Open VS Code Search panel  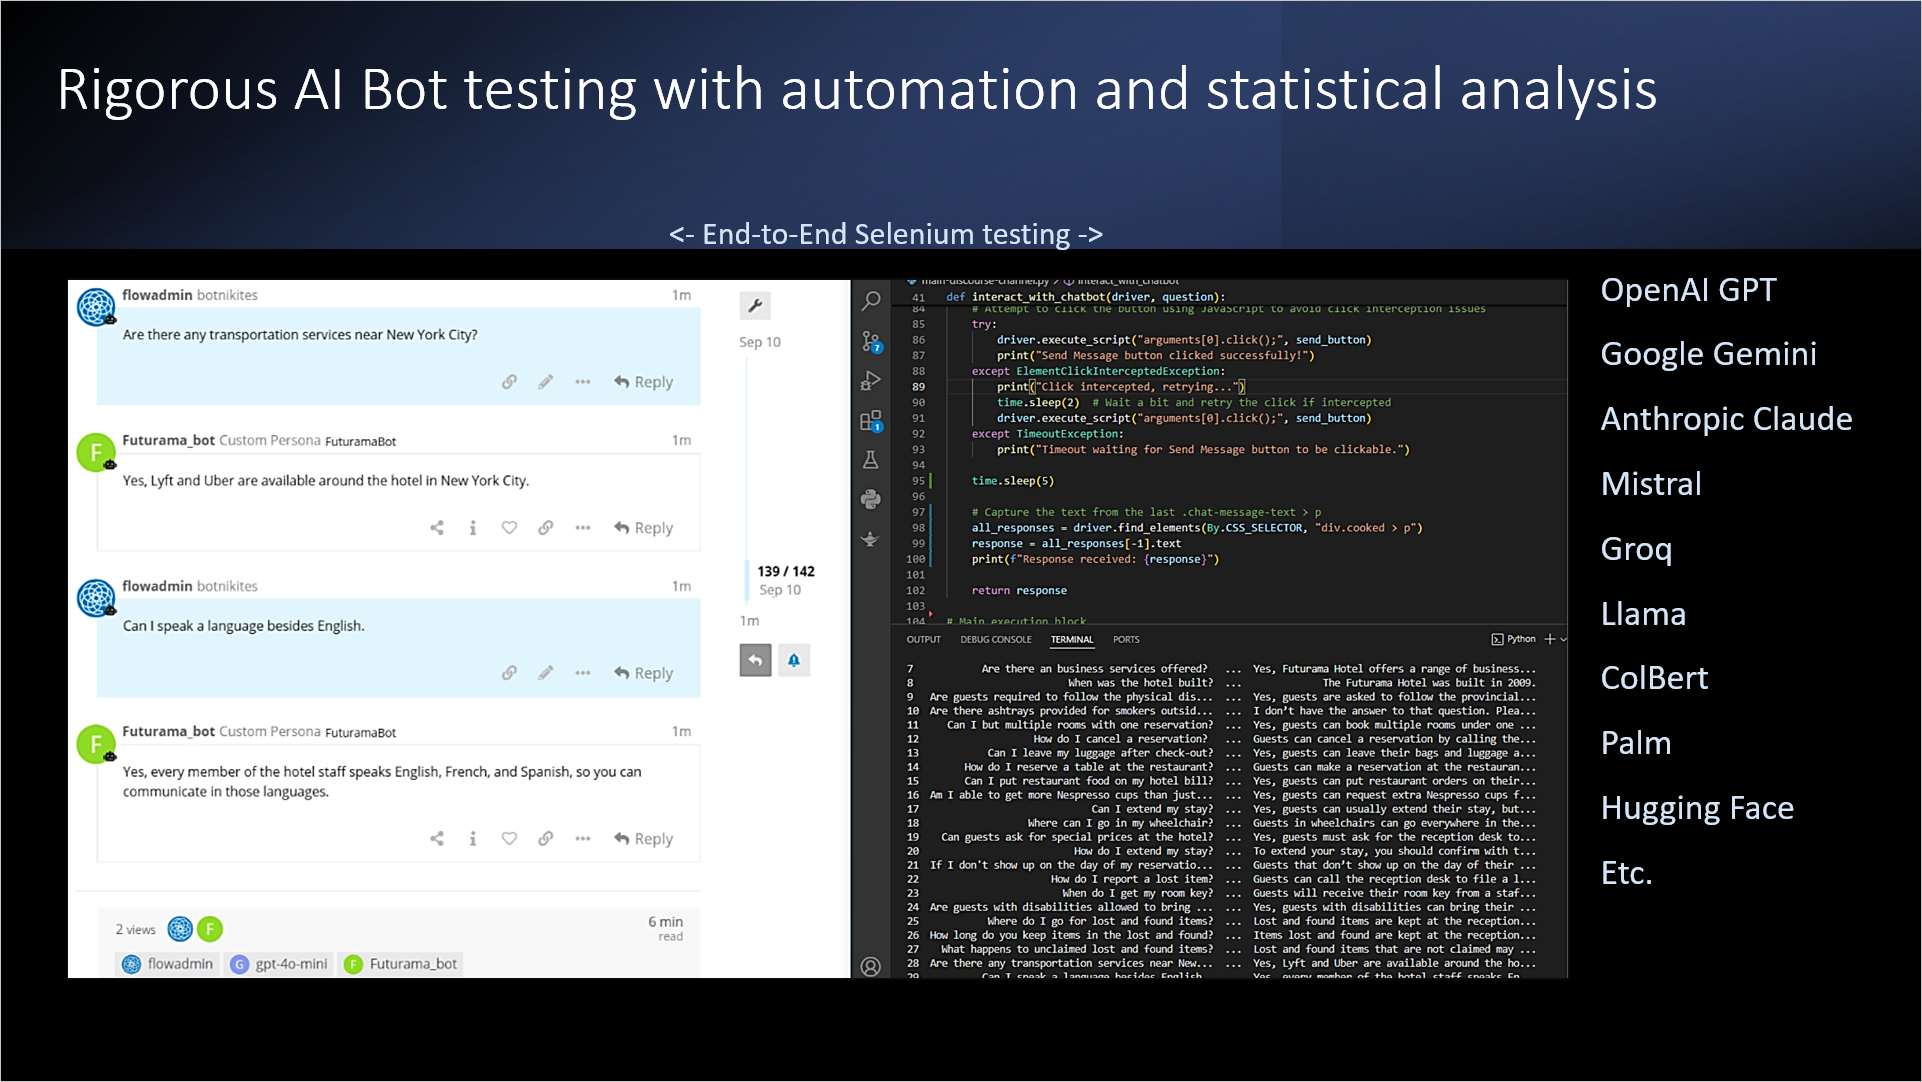point(871,300)
